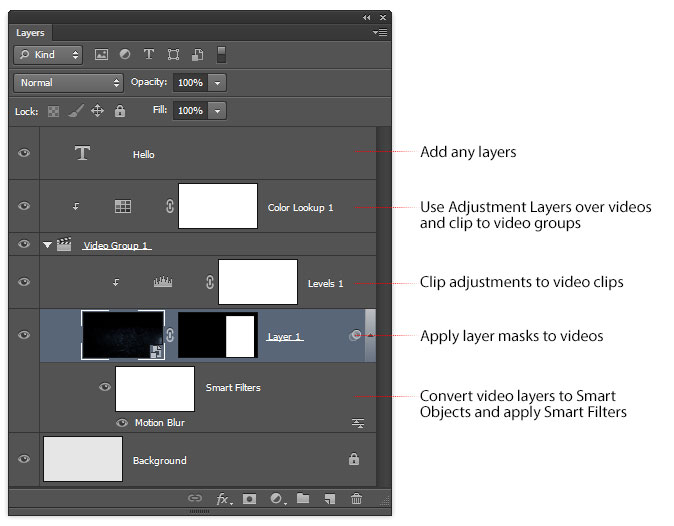Open the Layers panel flyout menu
This screenshot has height=526, width=674.
380,33
